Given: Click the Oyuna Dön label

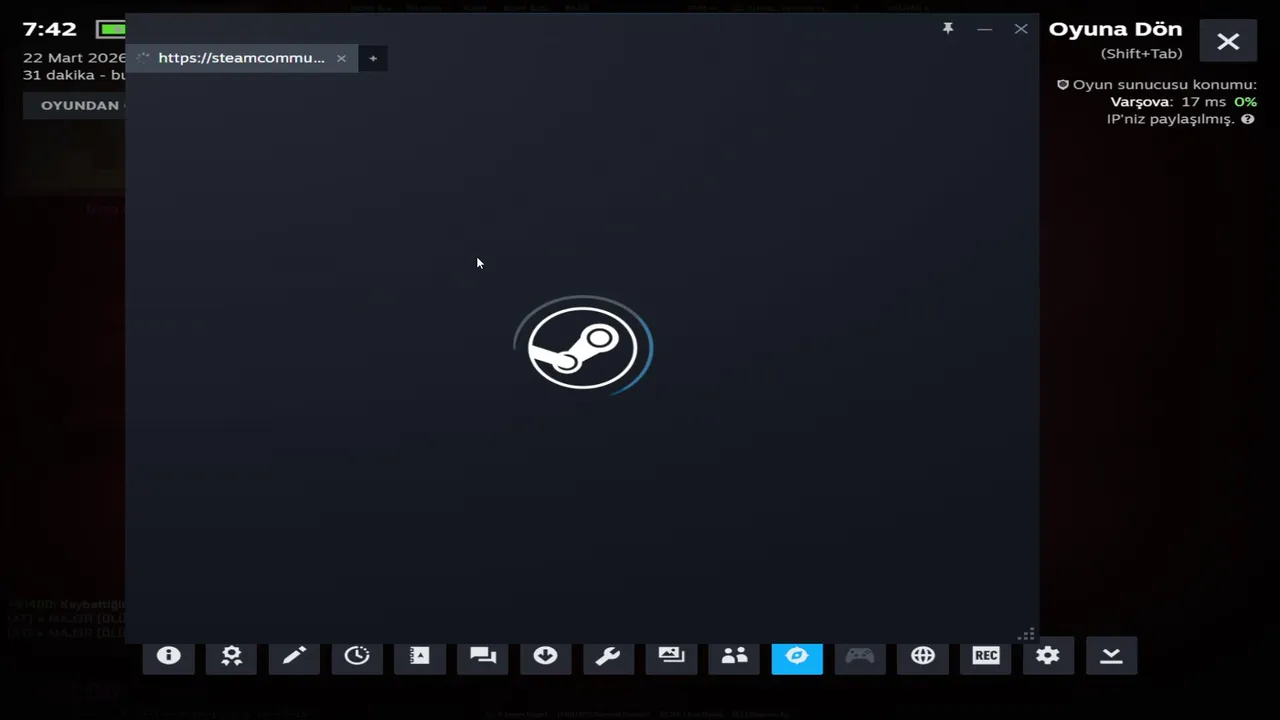Looking at the screenshot, I should [1115, 30].
